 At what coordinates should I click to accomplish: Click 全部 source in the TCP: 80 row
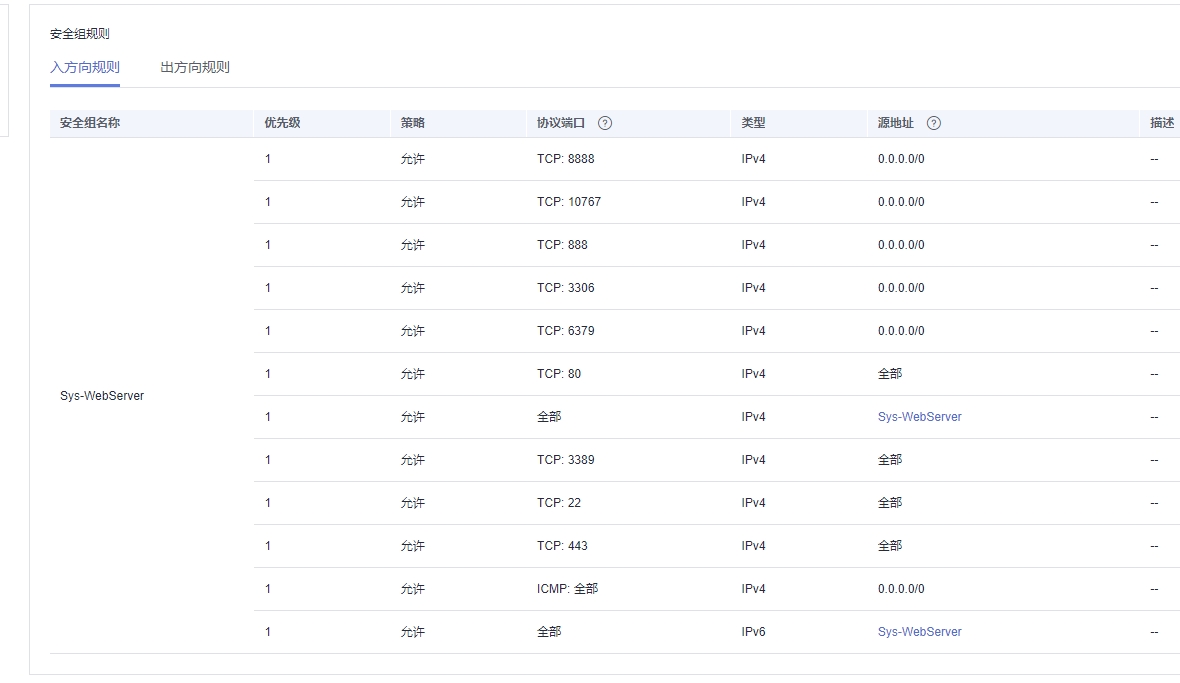click(x=890, y=374)
